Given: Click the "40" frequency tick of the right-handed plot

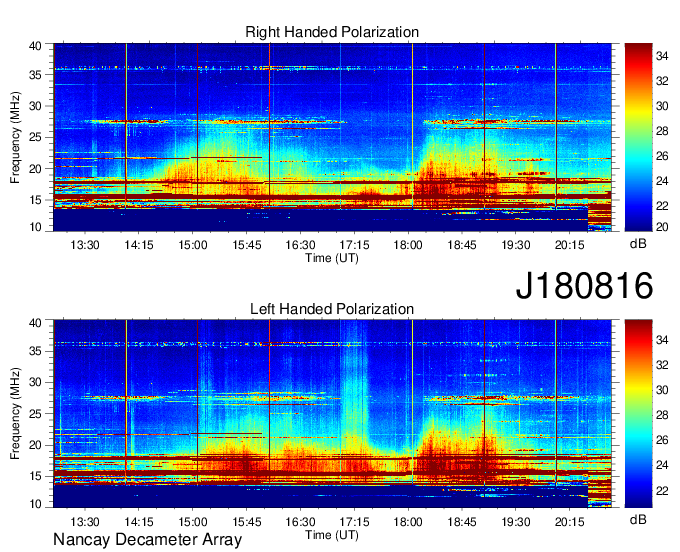Looking at the screenshot, I should (x=35, y=46).
